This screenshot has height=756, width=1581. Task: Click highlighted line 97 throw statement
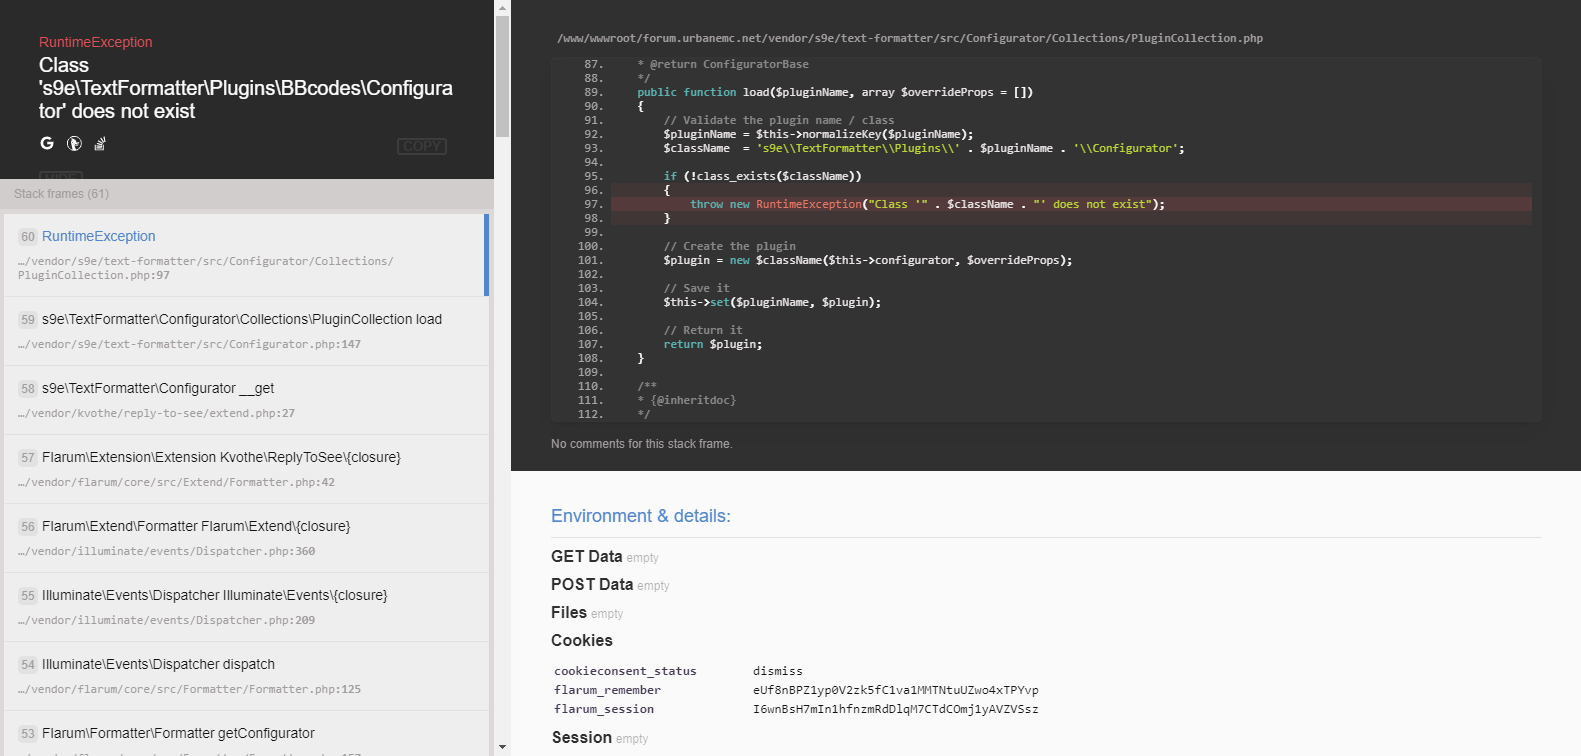point(927,204)
